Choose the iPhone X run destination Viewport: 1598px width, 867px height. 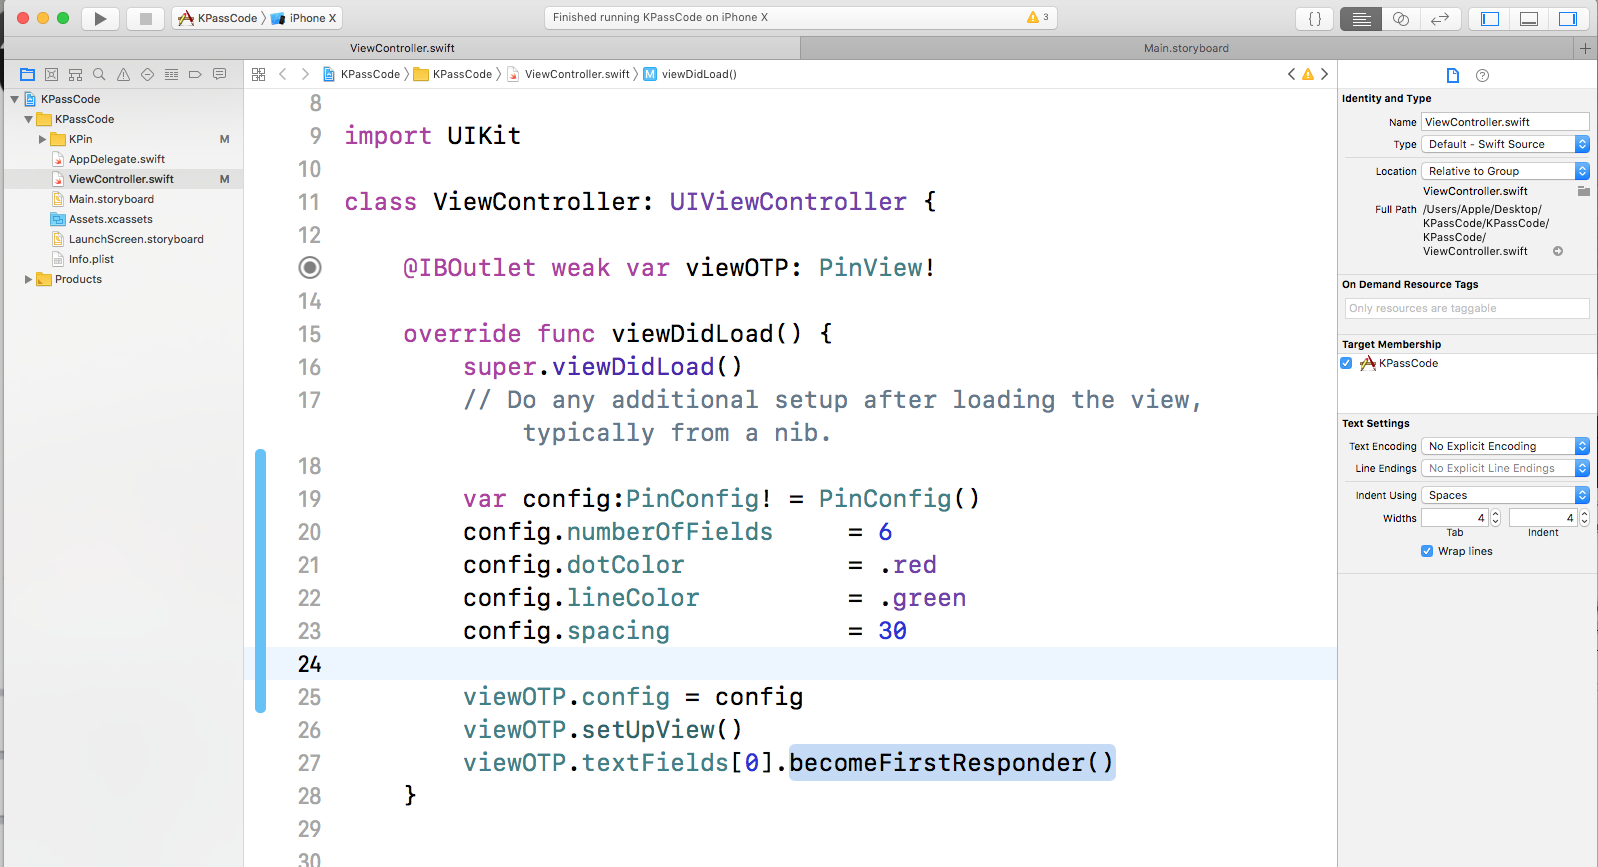tap(305, 18)
